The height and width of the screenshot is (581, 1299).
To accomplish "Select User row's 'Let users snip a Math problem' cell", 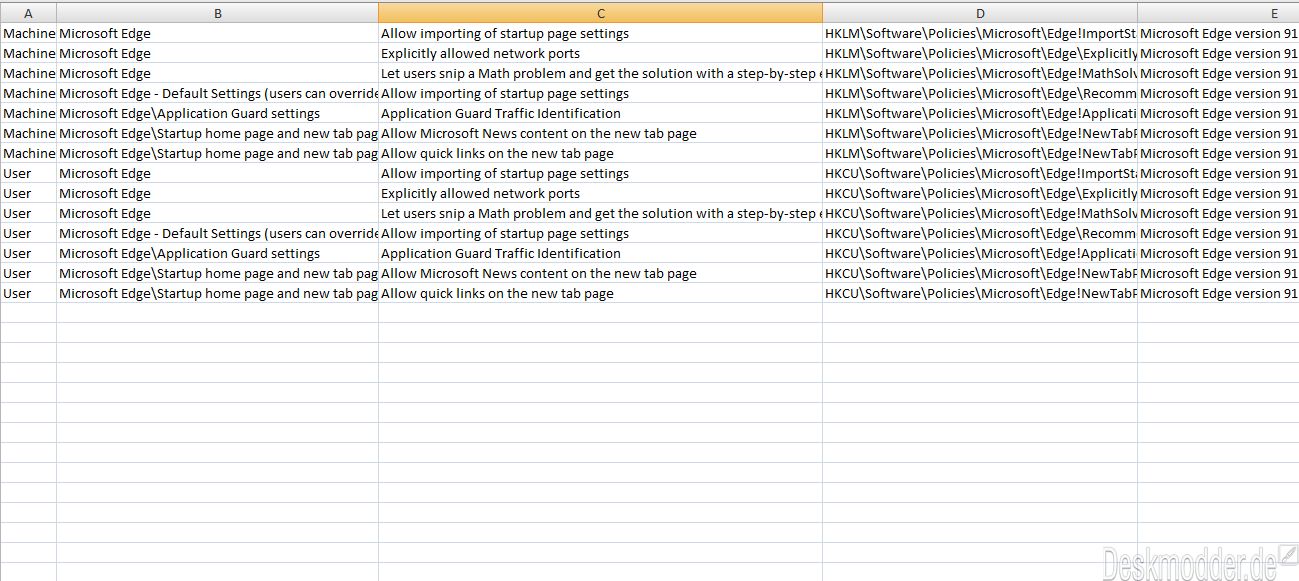I will [x=600, y=213].
